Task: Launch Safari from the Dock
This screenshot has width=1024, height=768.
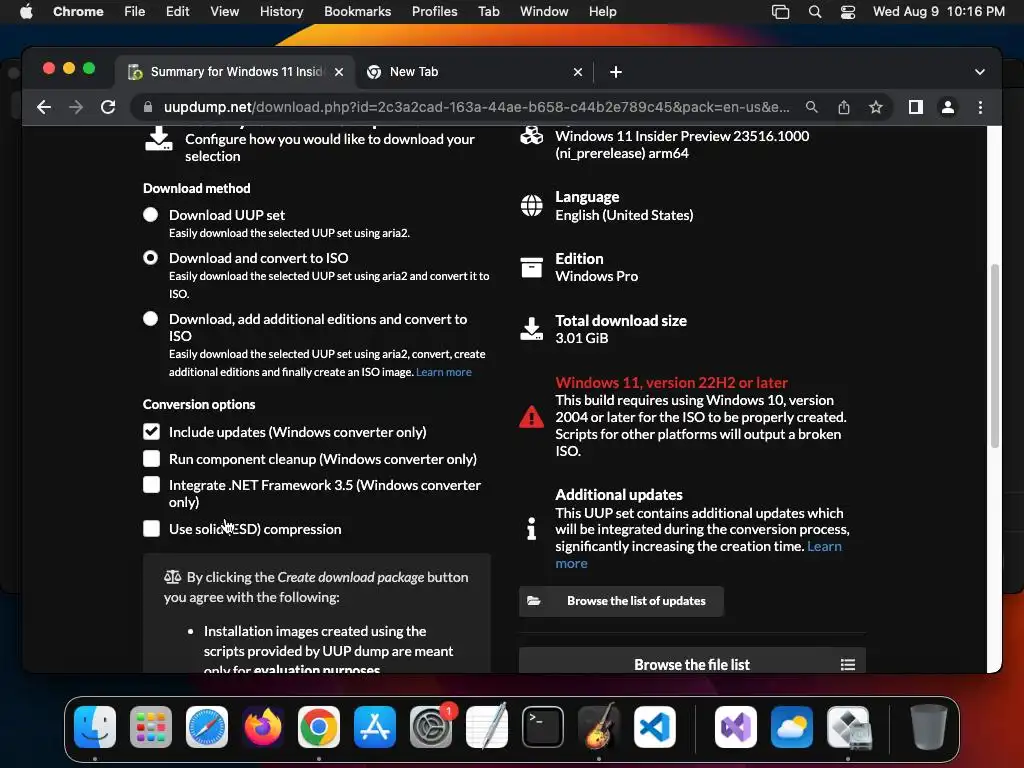Action: point(207,726)
